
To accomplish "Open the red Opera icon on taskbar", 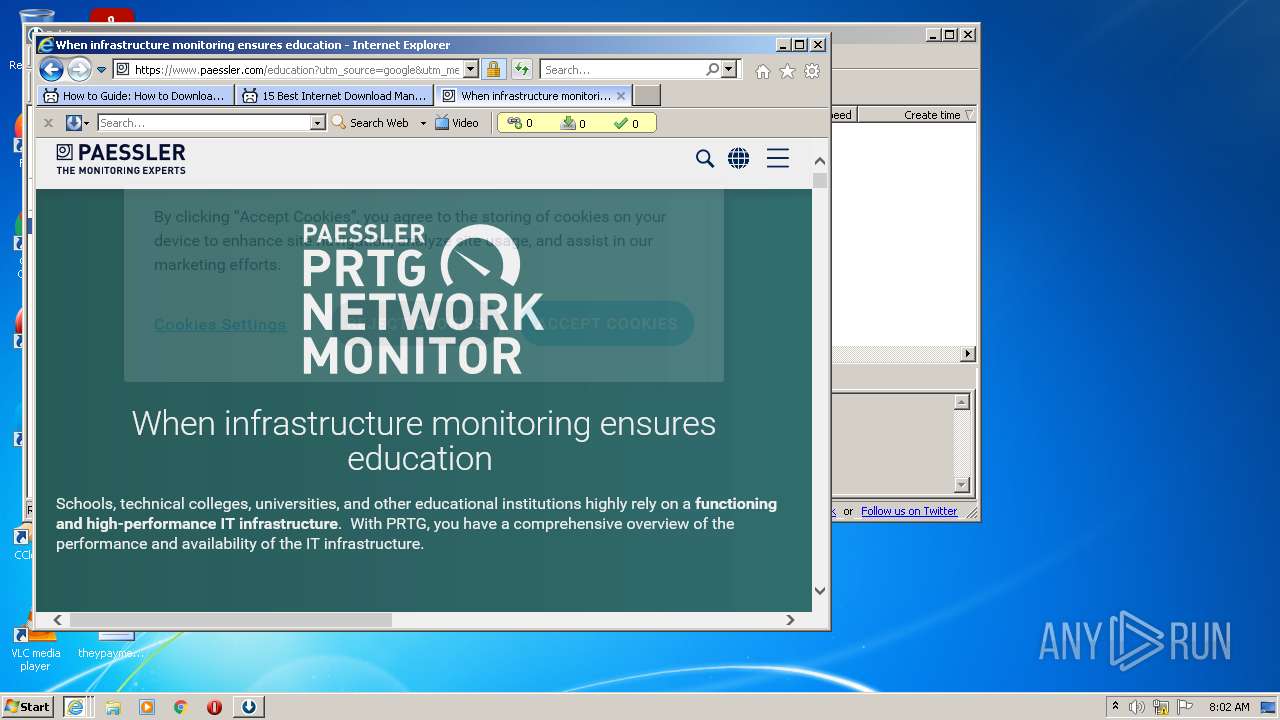I will [x=214, y=707].
